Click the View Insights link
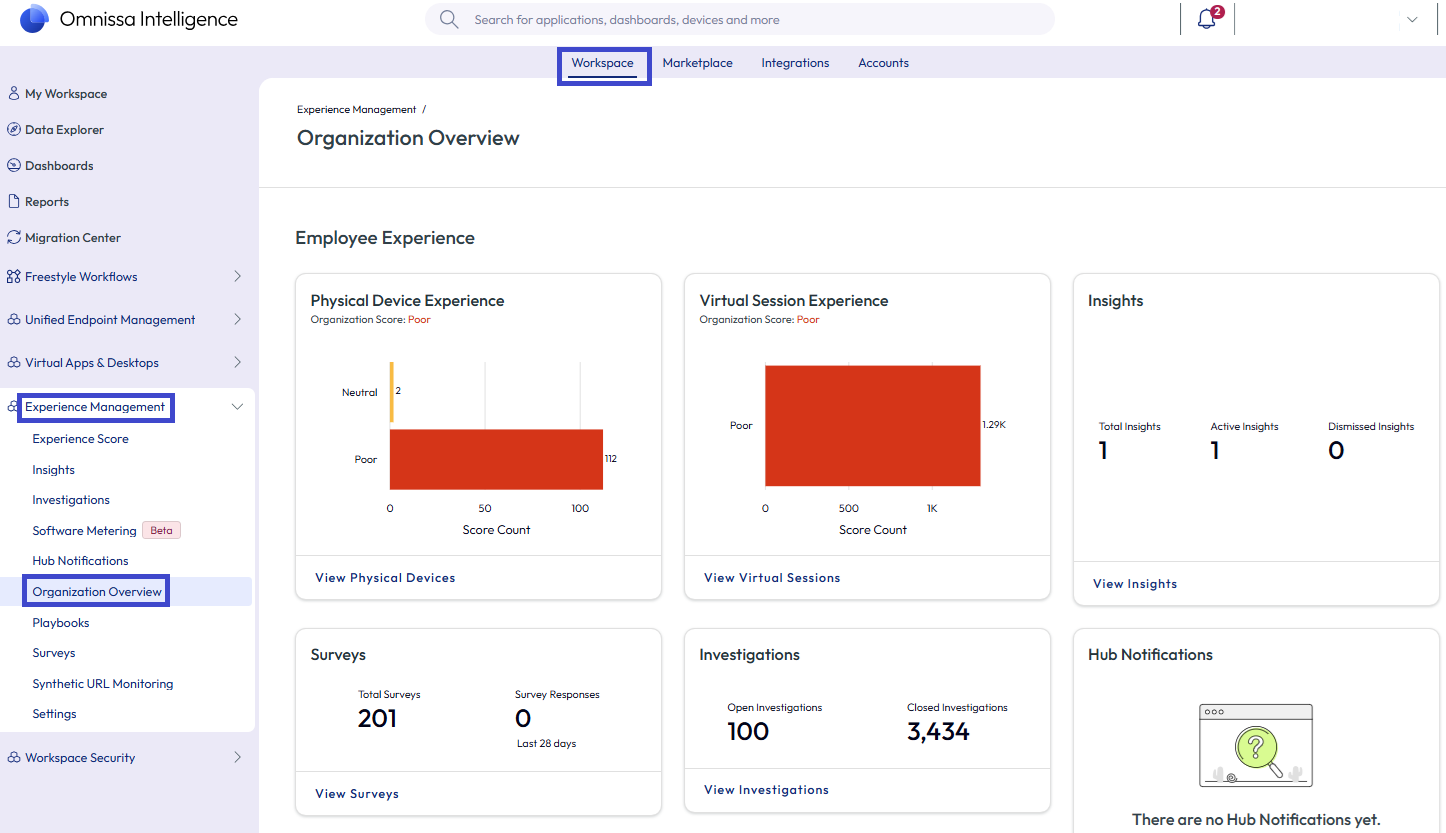Viewport: 1446px width, 833px height. (x=1135, y=584)
